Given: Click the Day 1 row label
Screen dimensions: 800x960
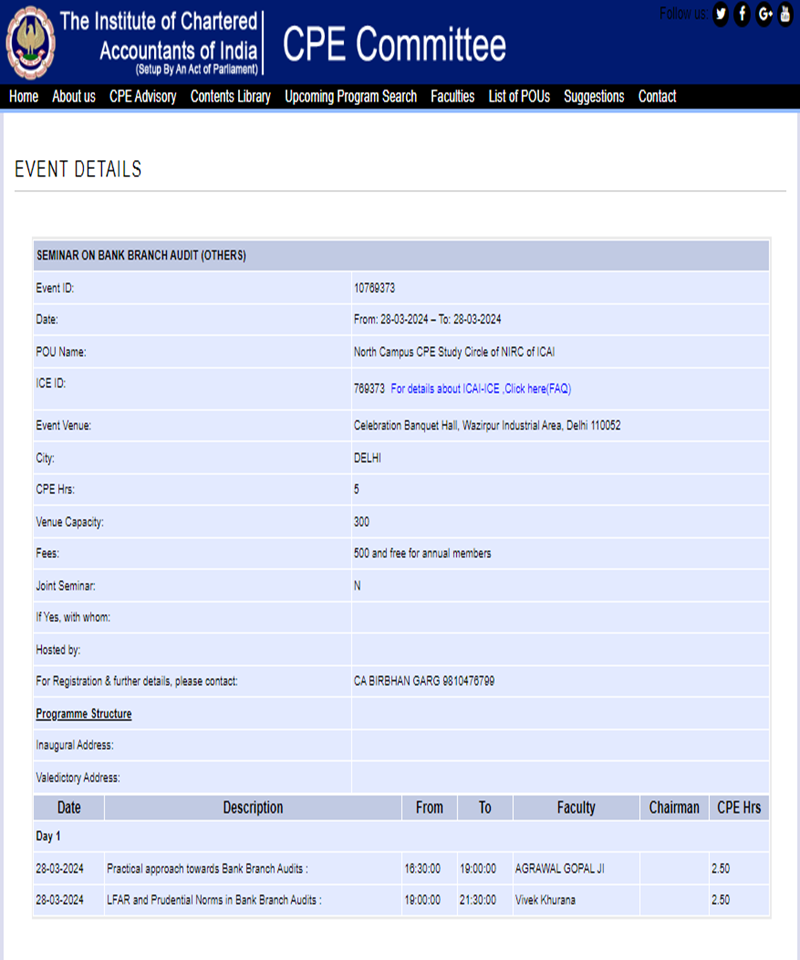Looking at the screenshot, I should click(48, 836).
